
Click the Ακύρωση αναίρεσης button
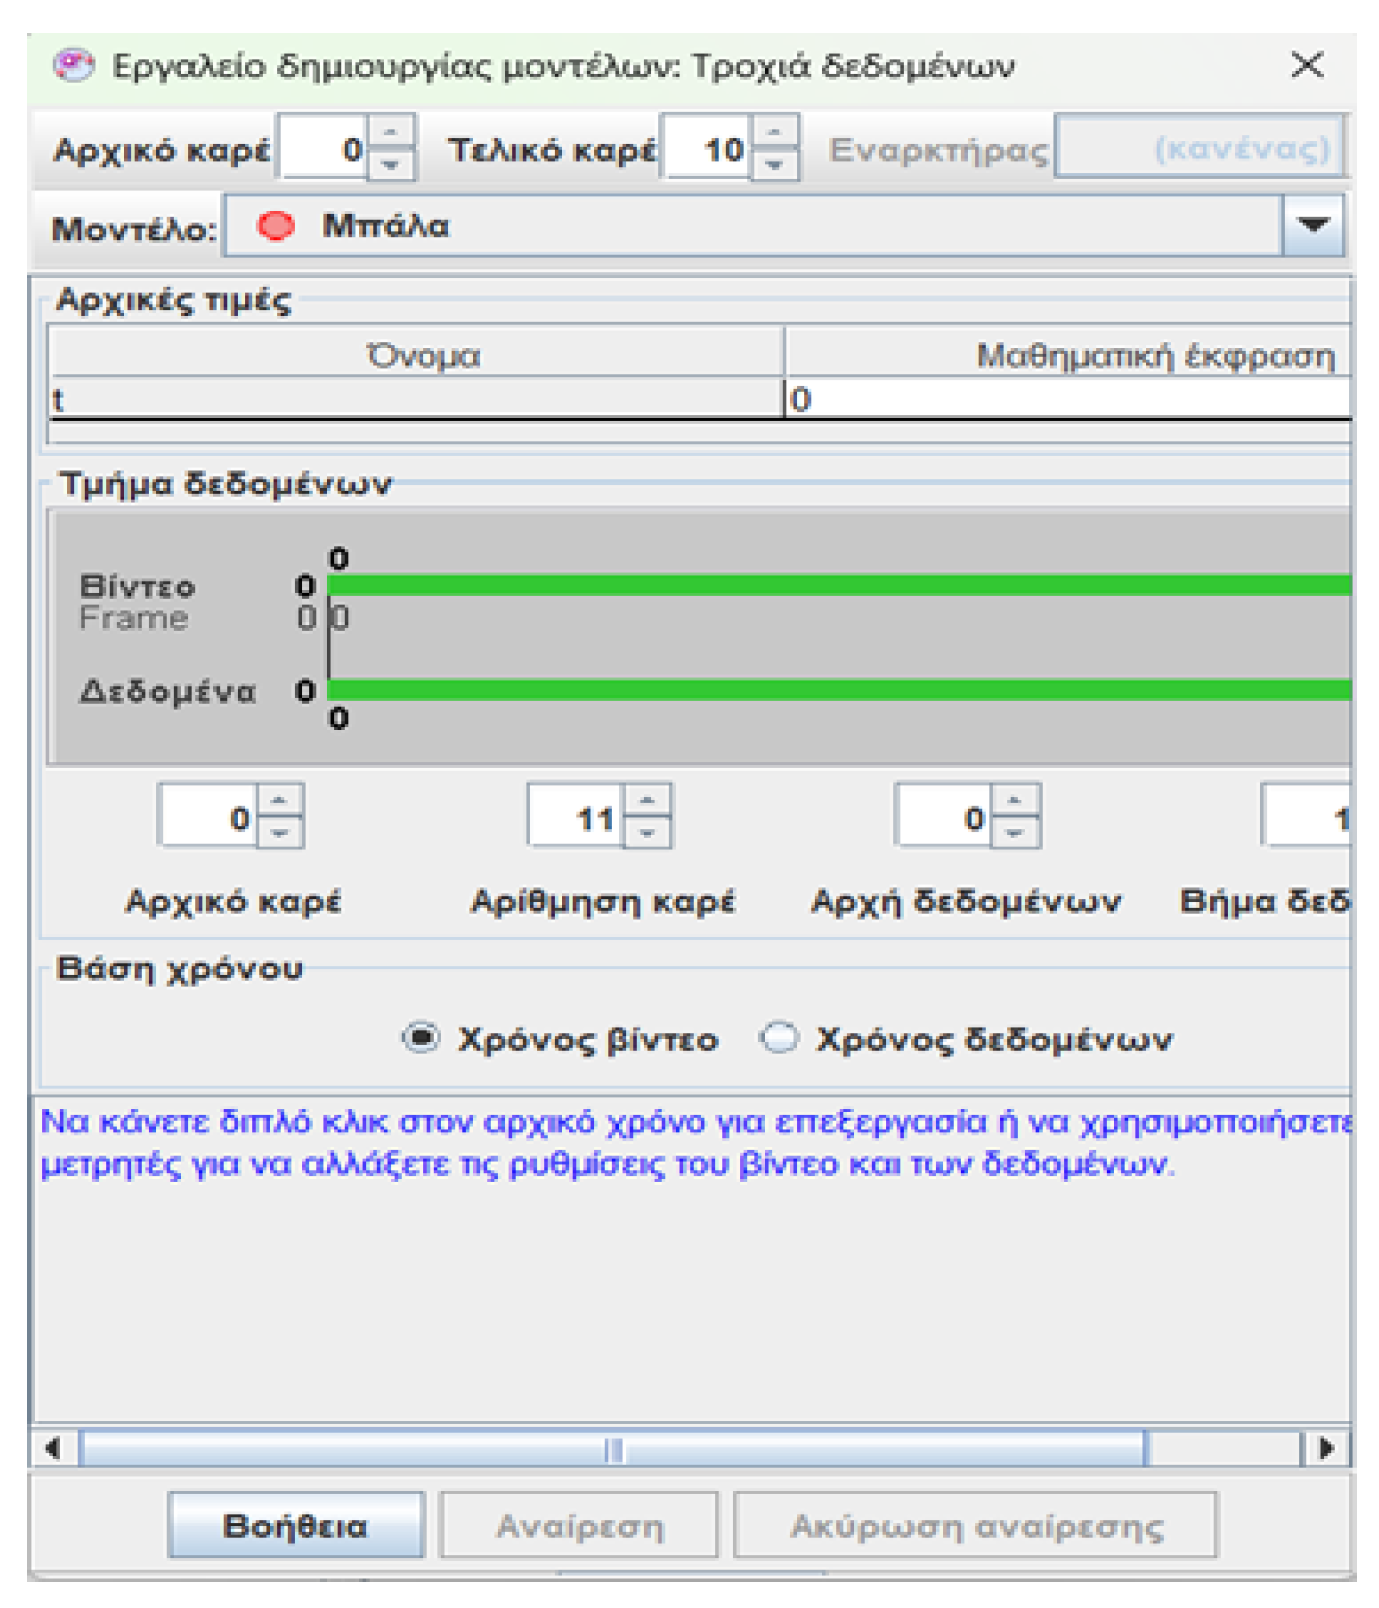[x=976, y=1525]
